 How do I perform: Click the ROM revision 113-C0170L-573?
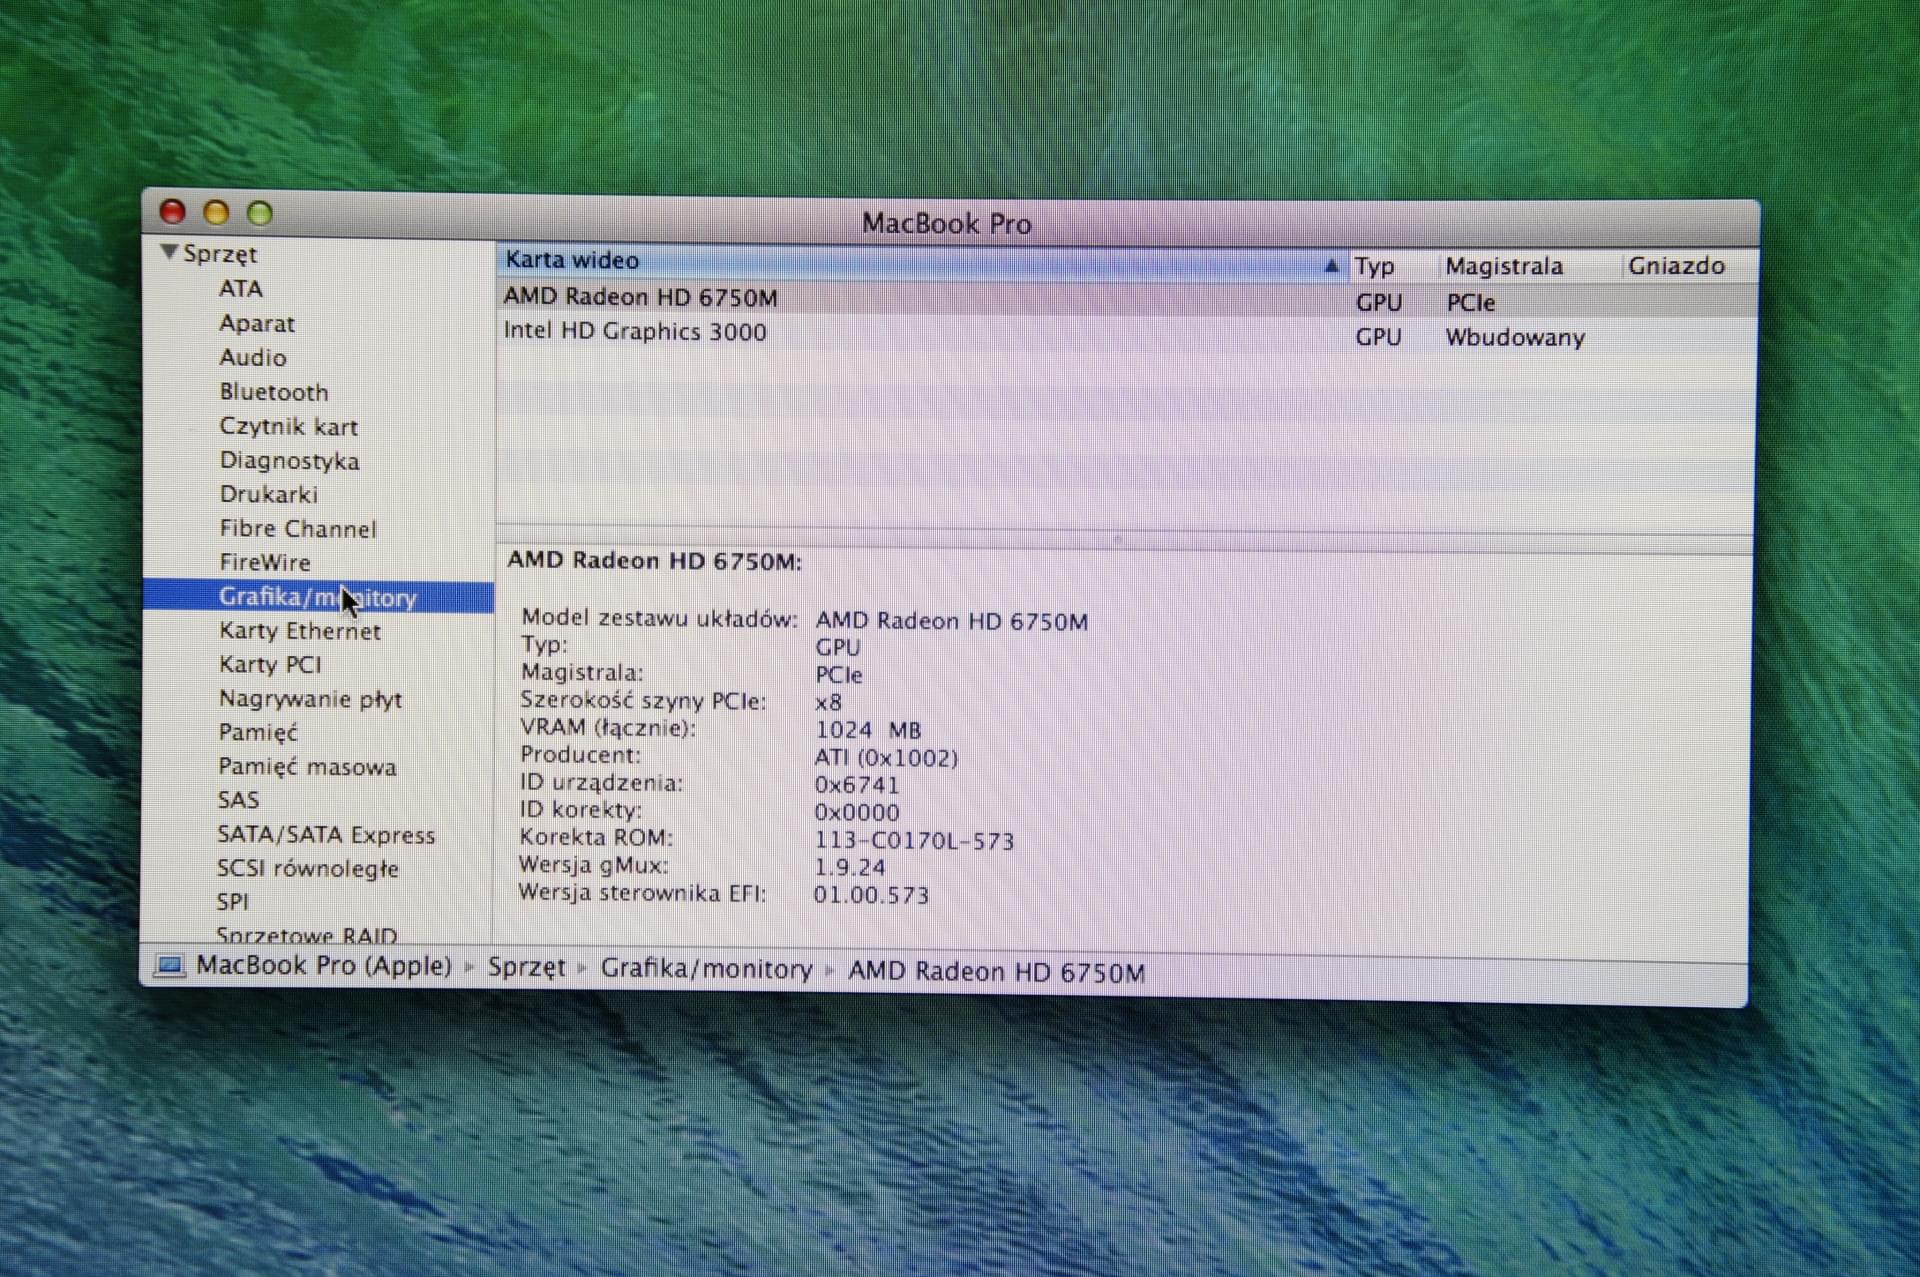click(913, 841)
